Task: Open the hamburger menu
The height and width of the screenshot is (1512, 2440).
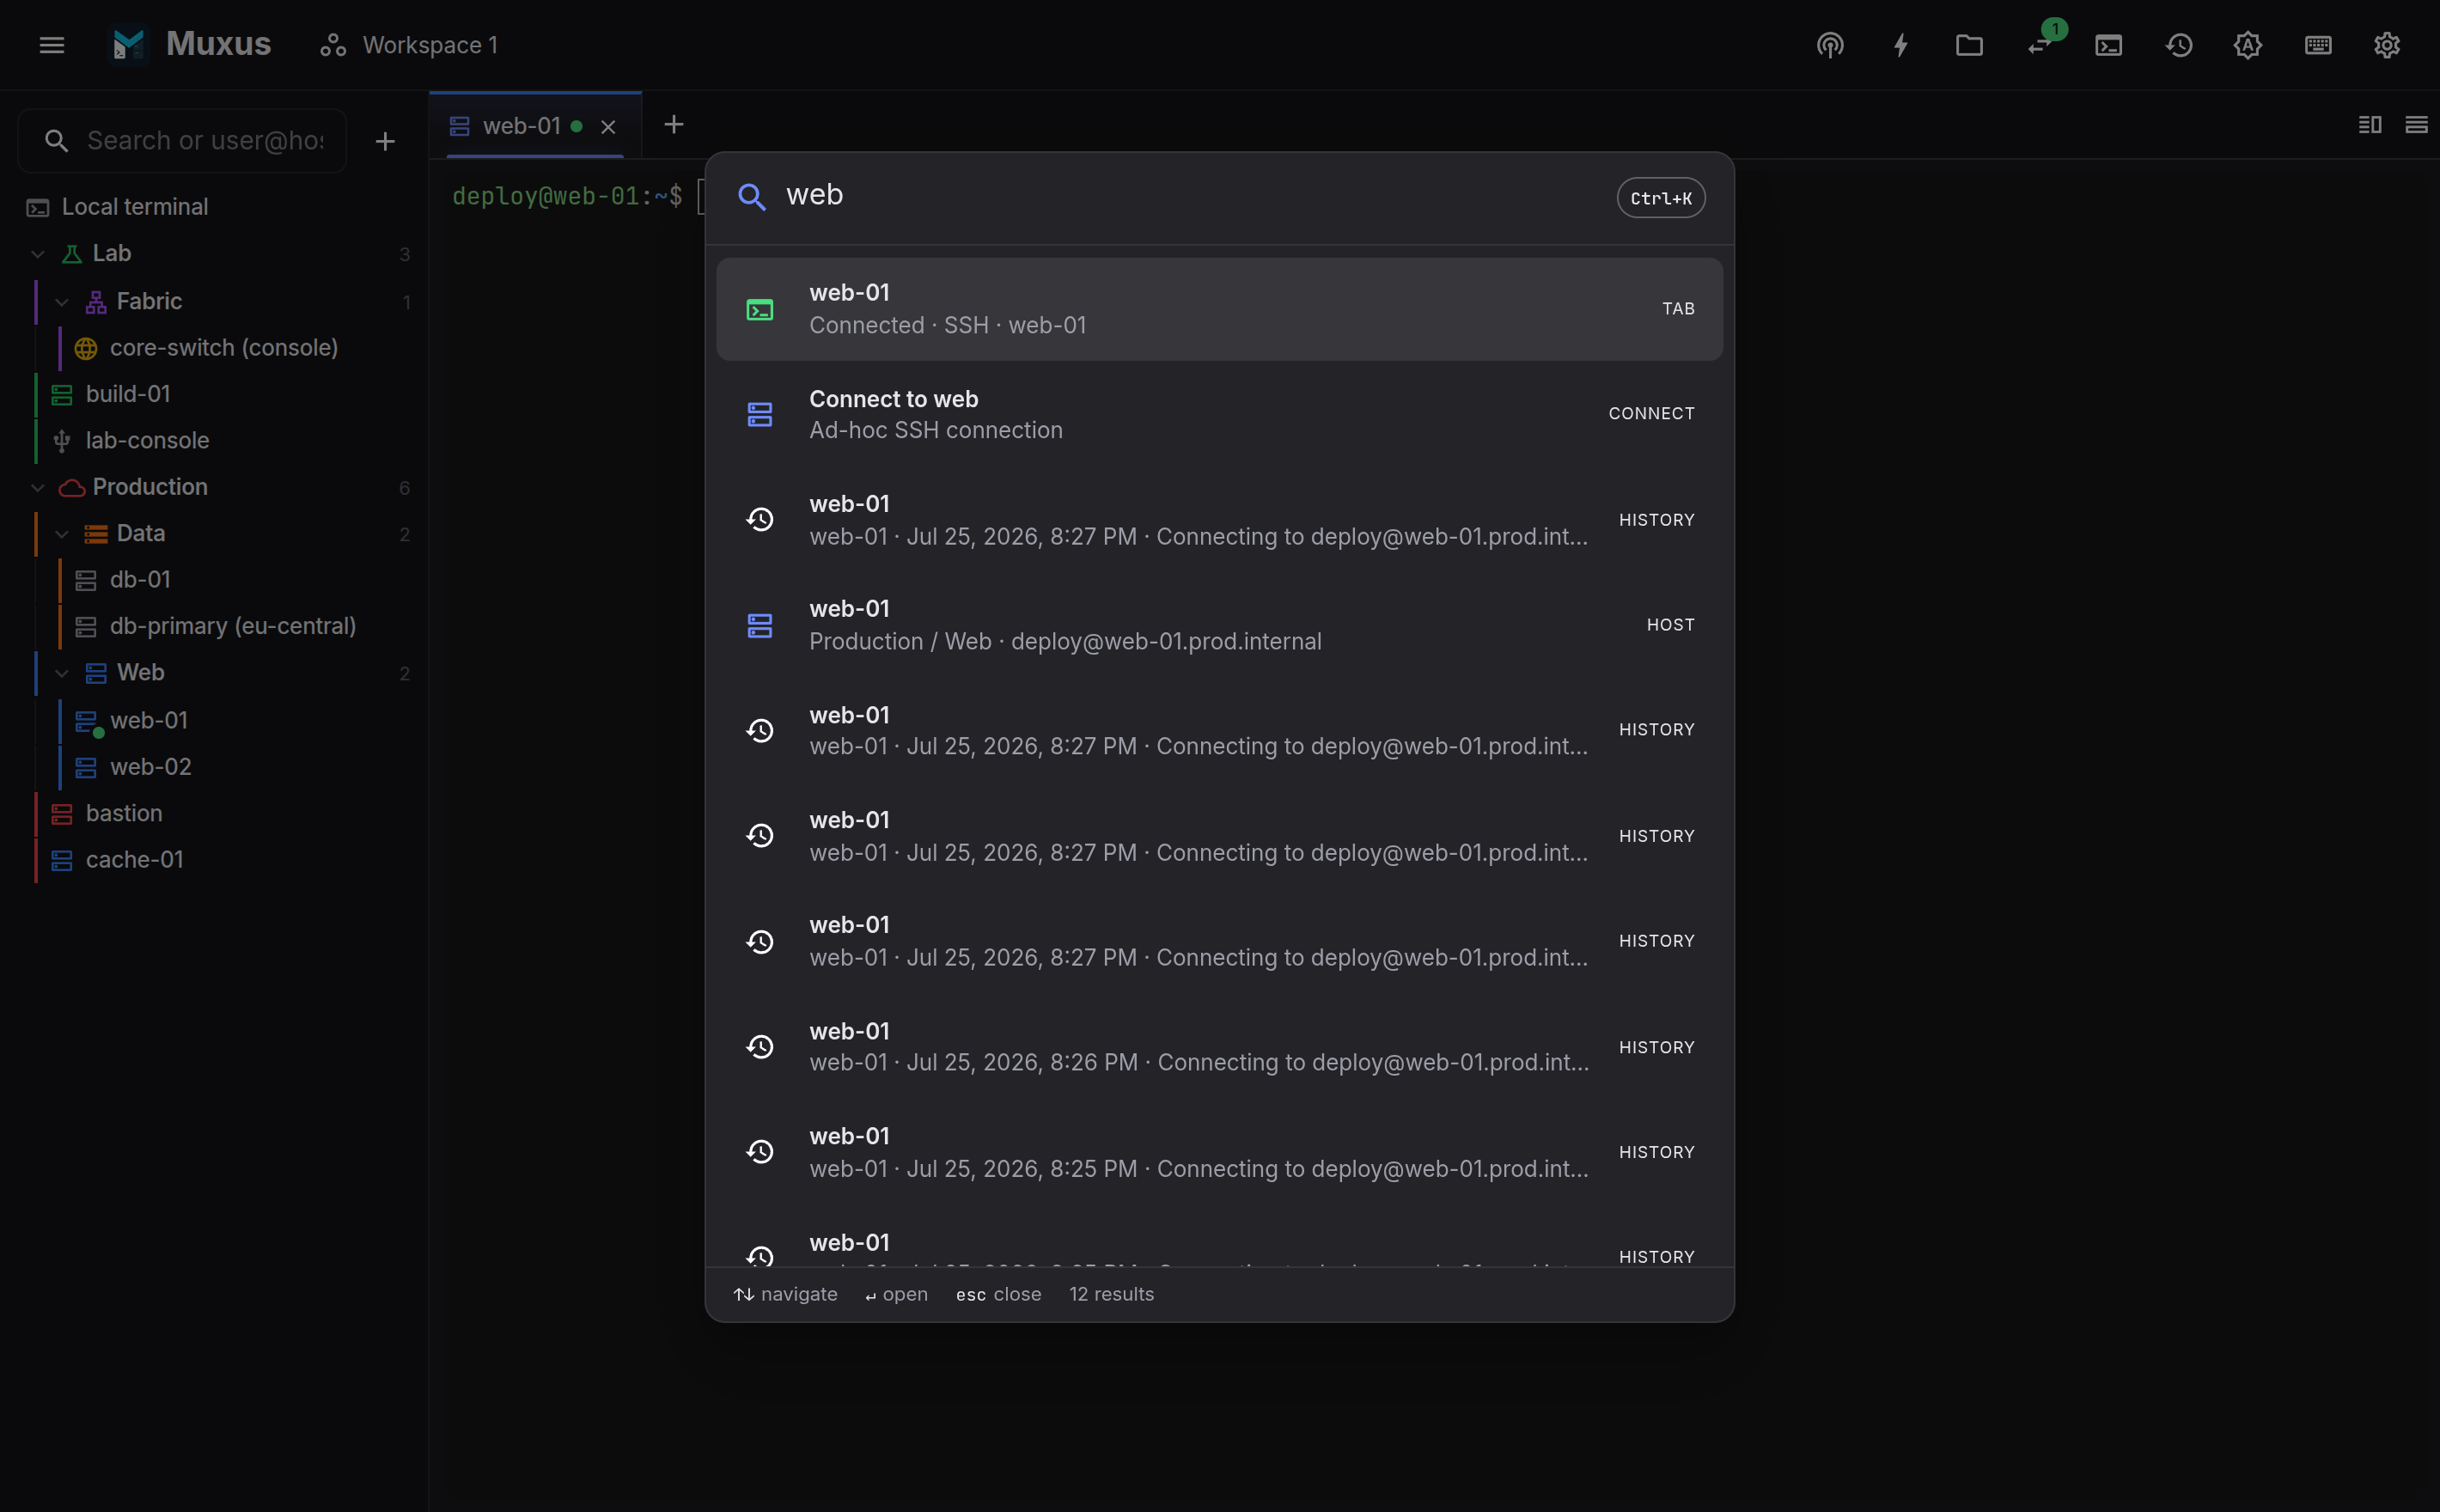Action: tap(52, 45)
